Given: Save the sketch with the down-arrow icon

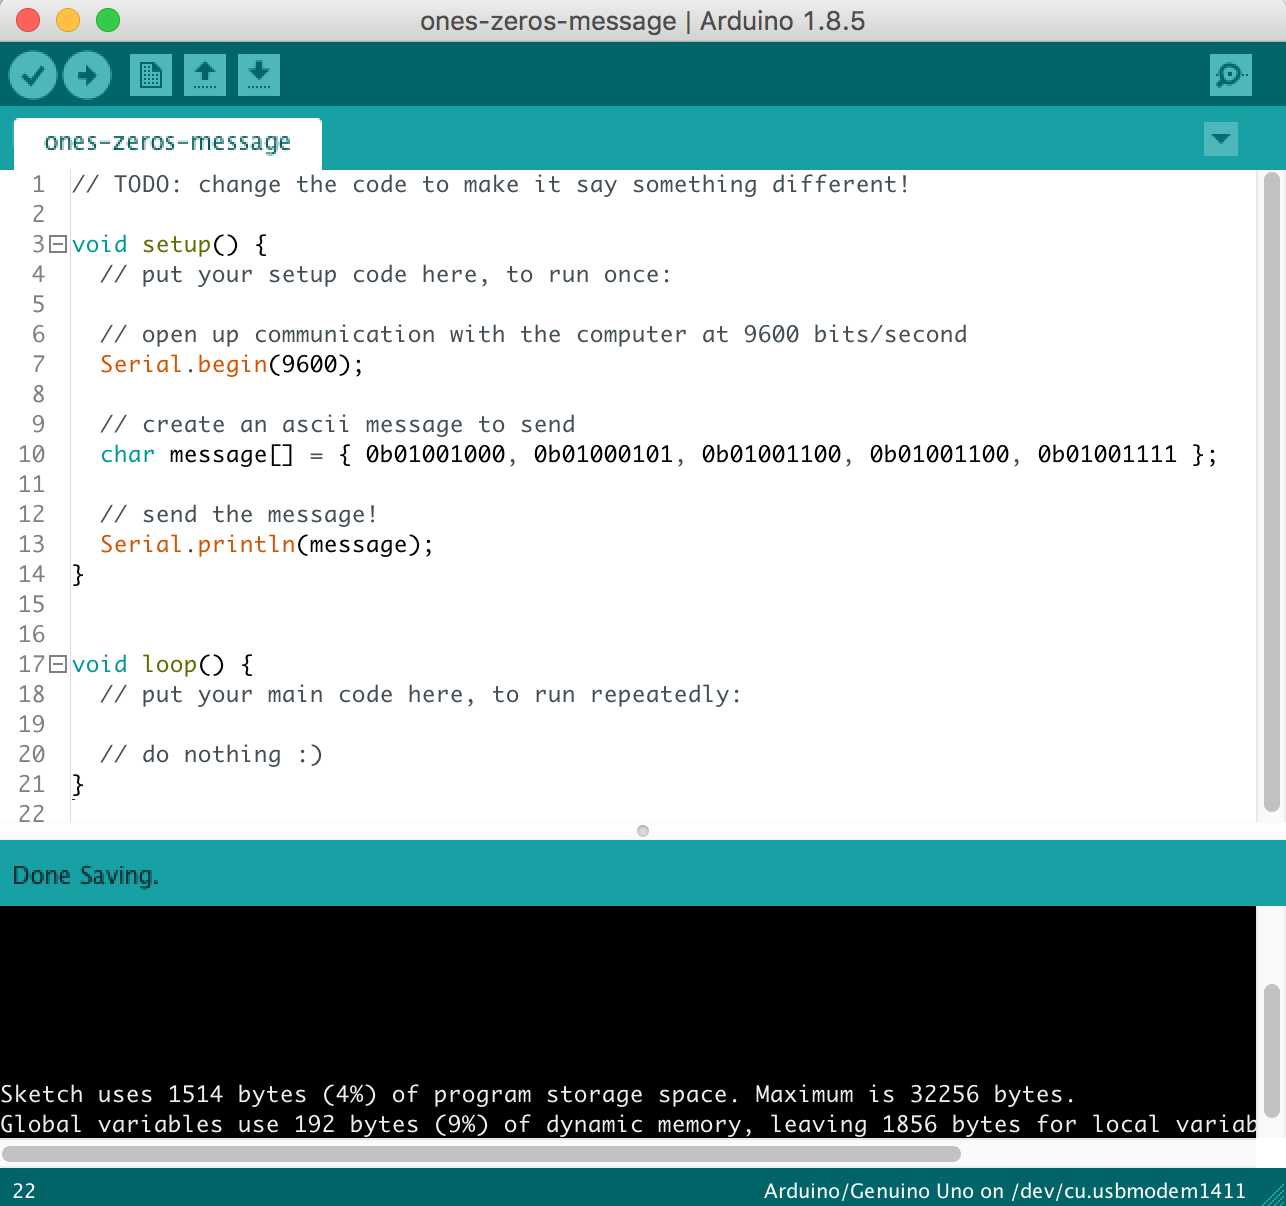Looking at the screenshot, I should pyautogui.click(x=259, y=75).
